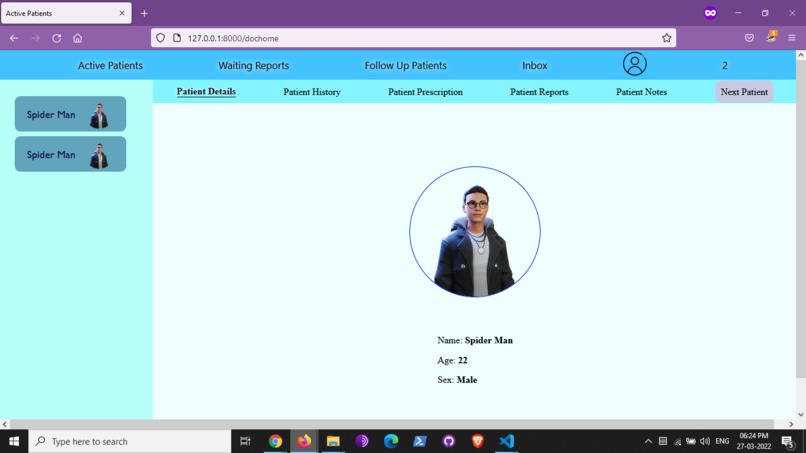This screenshot has width=806, height=453.
Task: Select the second Spider Man patient card
Action: [70, 154]
